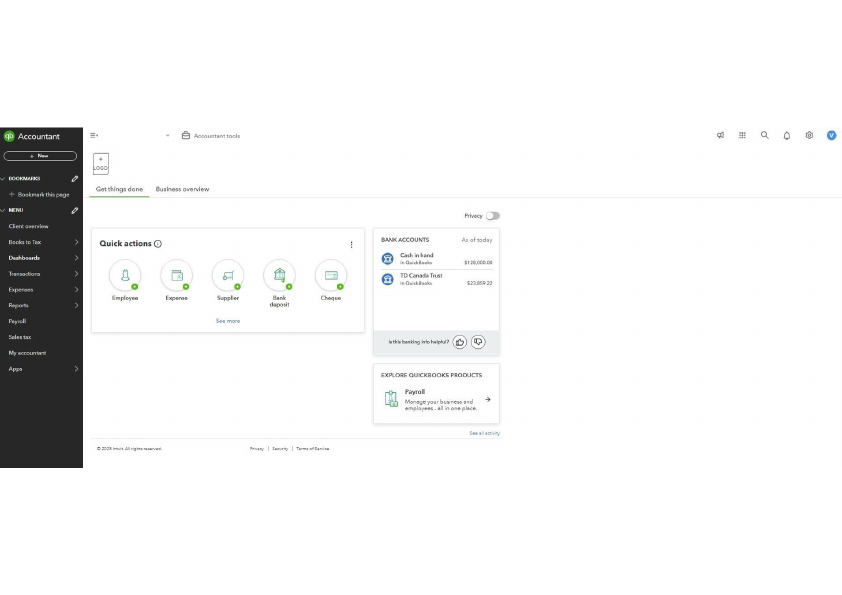Select the Employee quick action icon
The width and height of the screenshot is (842, 595).
pyautogui.click(x=124, y=277)
